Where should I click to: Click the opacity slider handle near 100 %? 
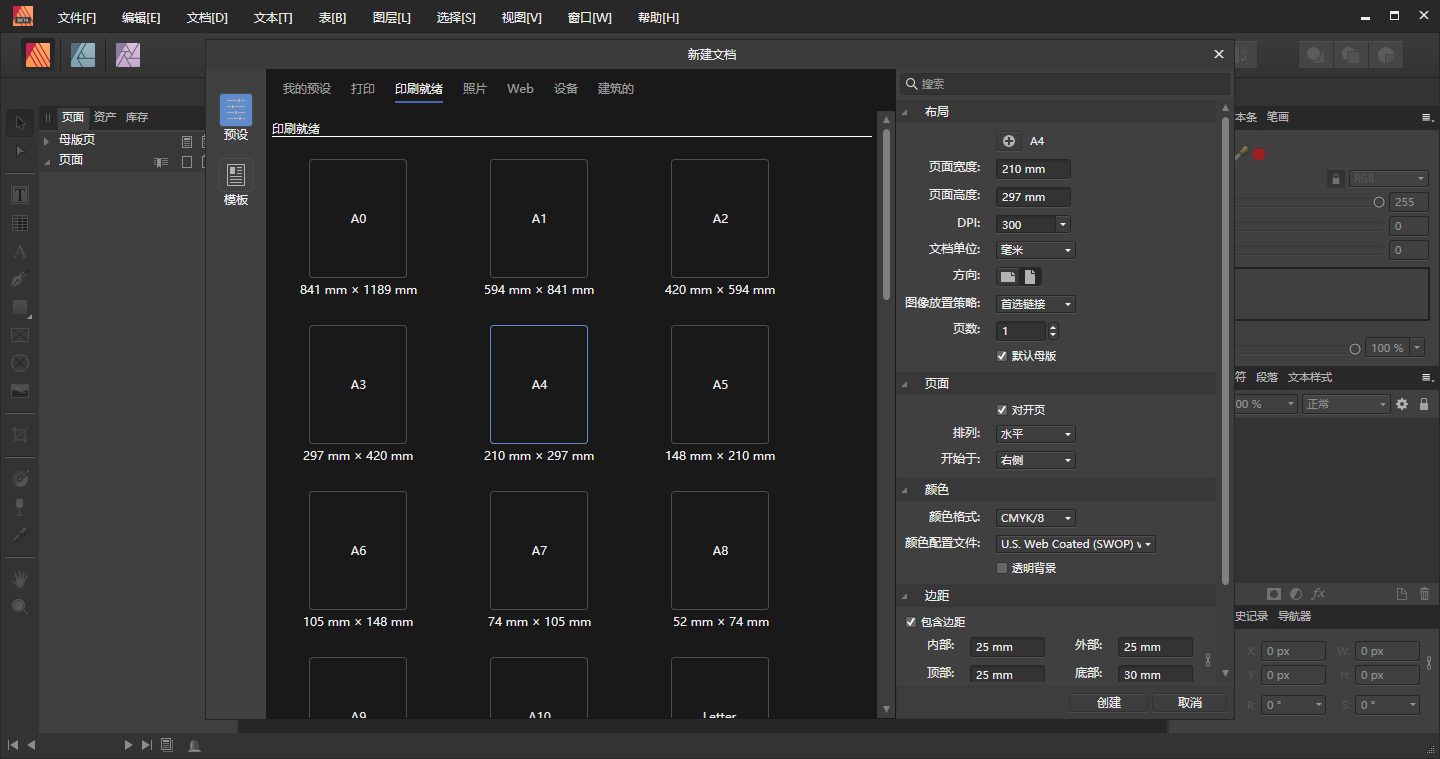(1355, 349)
